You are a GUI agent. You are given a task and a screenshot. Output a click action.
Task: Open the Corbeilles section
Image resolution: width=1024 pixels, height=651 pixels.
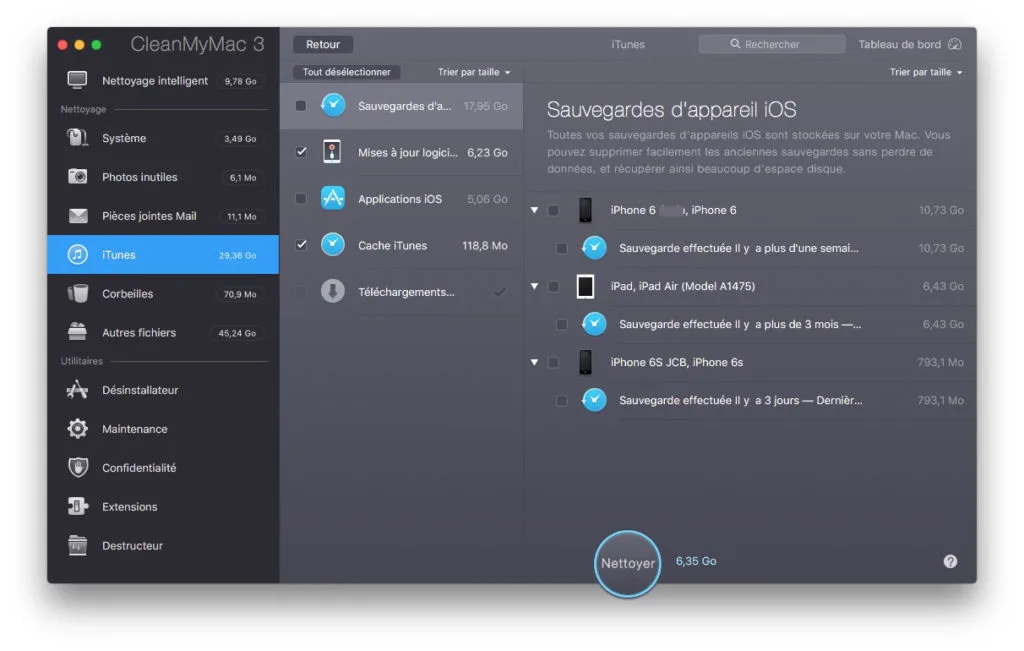[163, 293]
